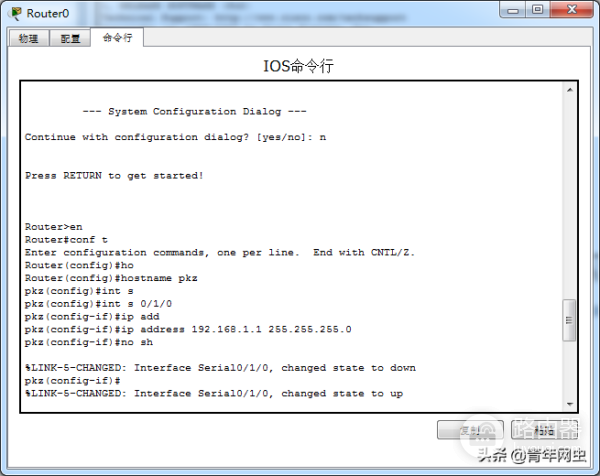This screenshot has height=476, width=600.
Task: Click the scrollbar track above the thumb
Action: pyautogui.click(x=570, y=197)
